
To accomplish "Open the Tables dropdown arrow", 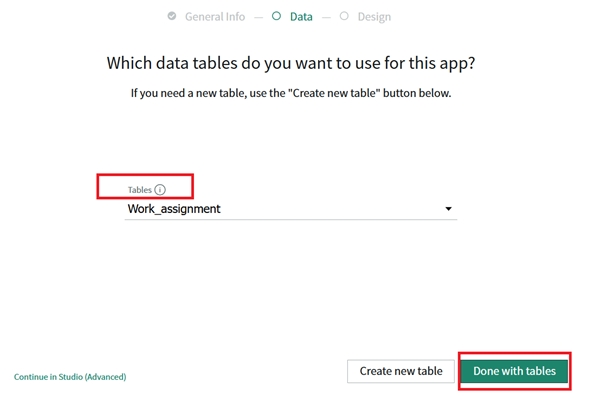I will point(449,209).
